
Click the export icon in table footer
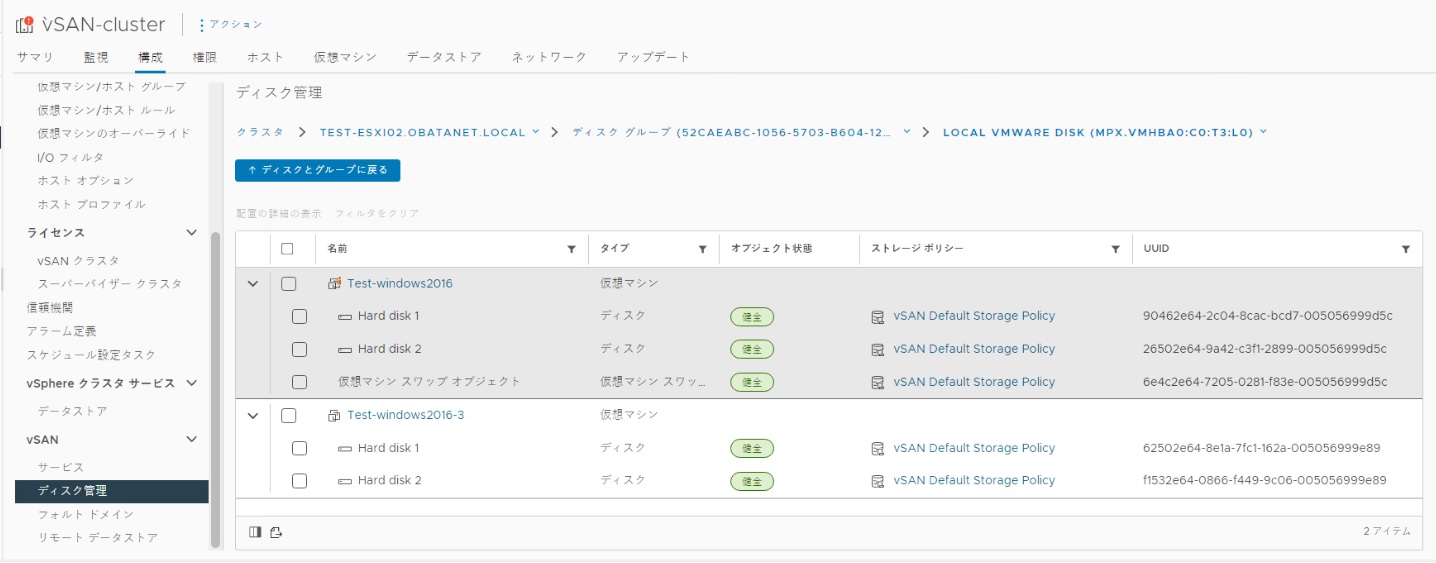[276, 532]
